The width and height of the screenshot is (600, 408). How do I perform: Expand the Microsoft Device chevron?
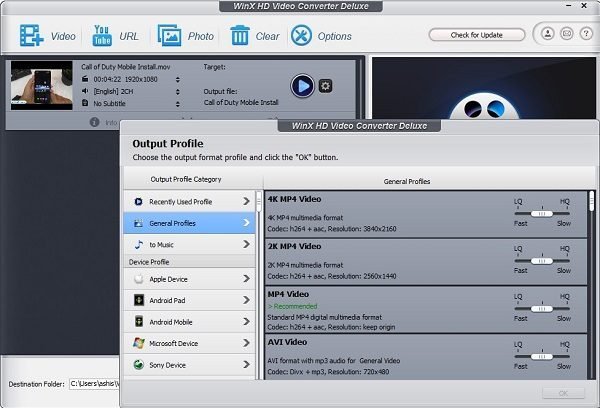click(246, 343)
